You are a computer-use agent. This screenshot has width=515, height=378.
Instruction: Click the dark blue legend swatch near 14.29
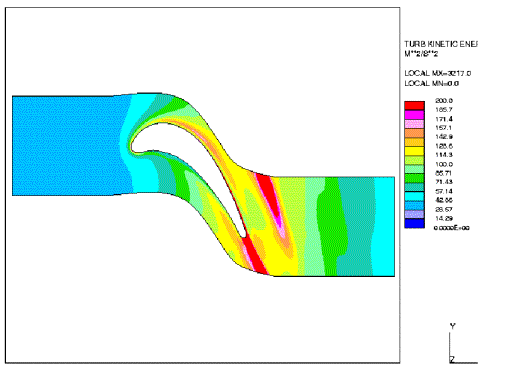(414, 223)
